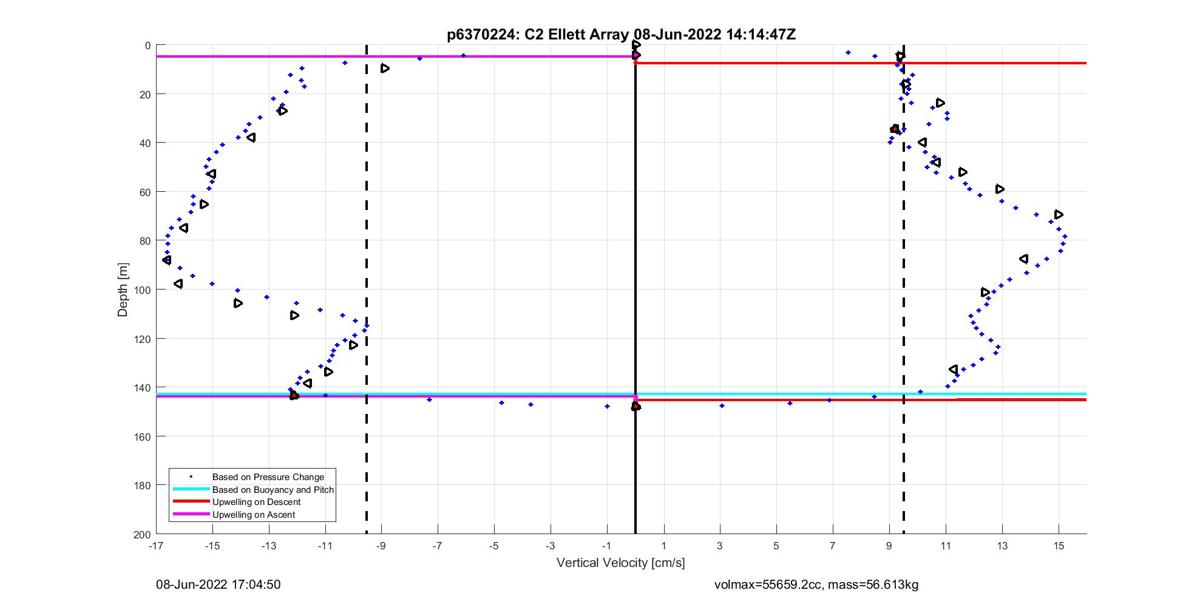Select the "Vertical Velocity [cm/s]" x-axis label
Screen dimensions: 1200x601
tap(620, 563)
